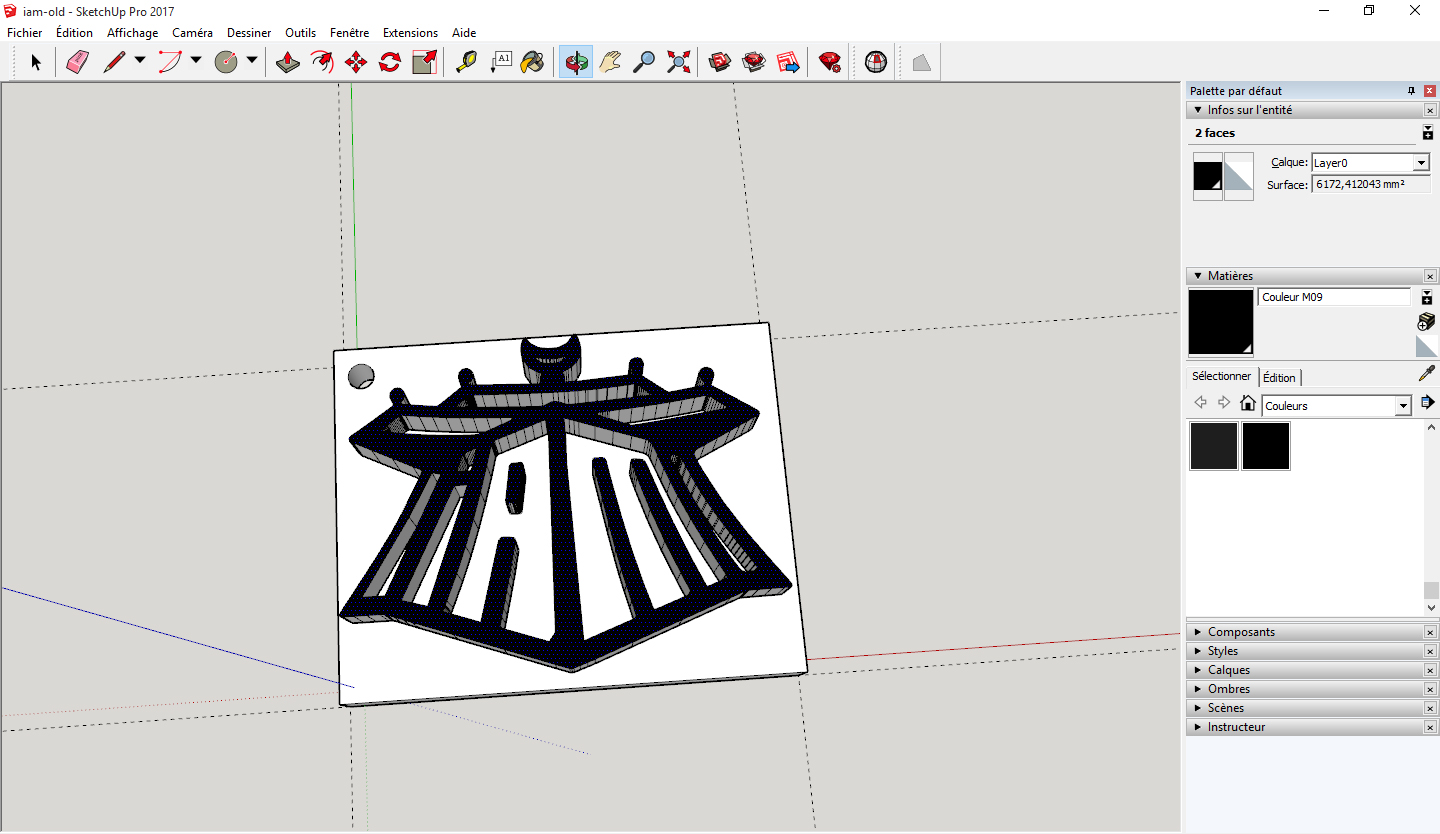Choose the Tape Measure tool
Screen dimensions: 1440x834
coord(466,62)
